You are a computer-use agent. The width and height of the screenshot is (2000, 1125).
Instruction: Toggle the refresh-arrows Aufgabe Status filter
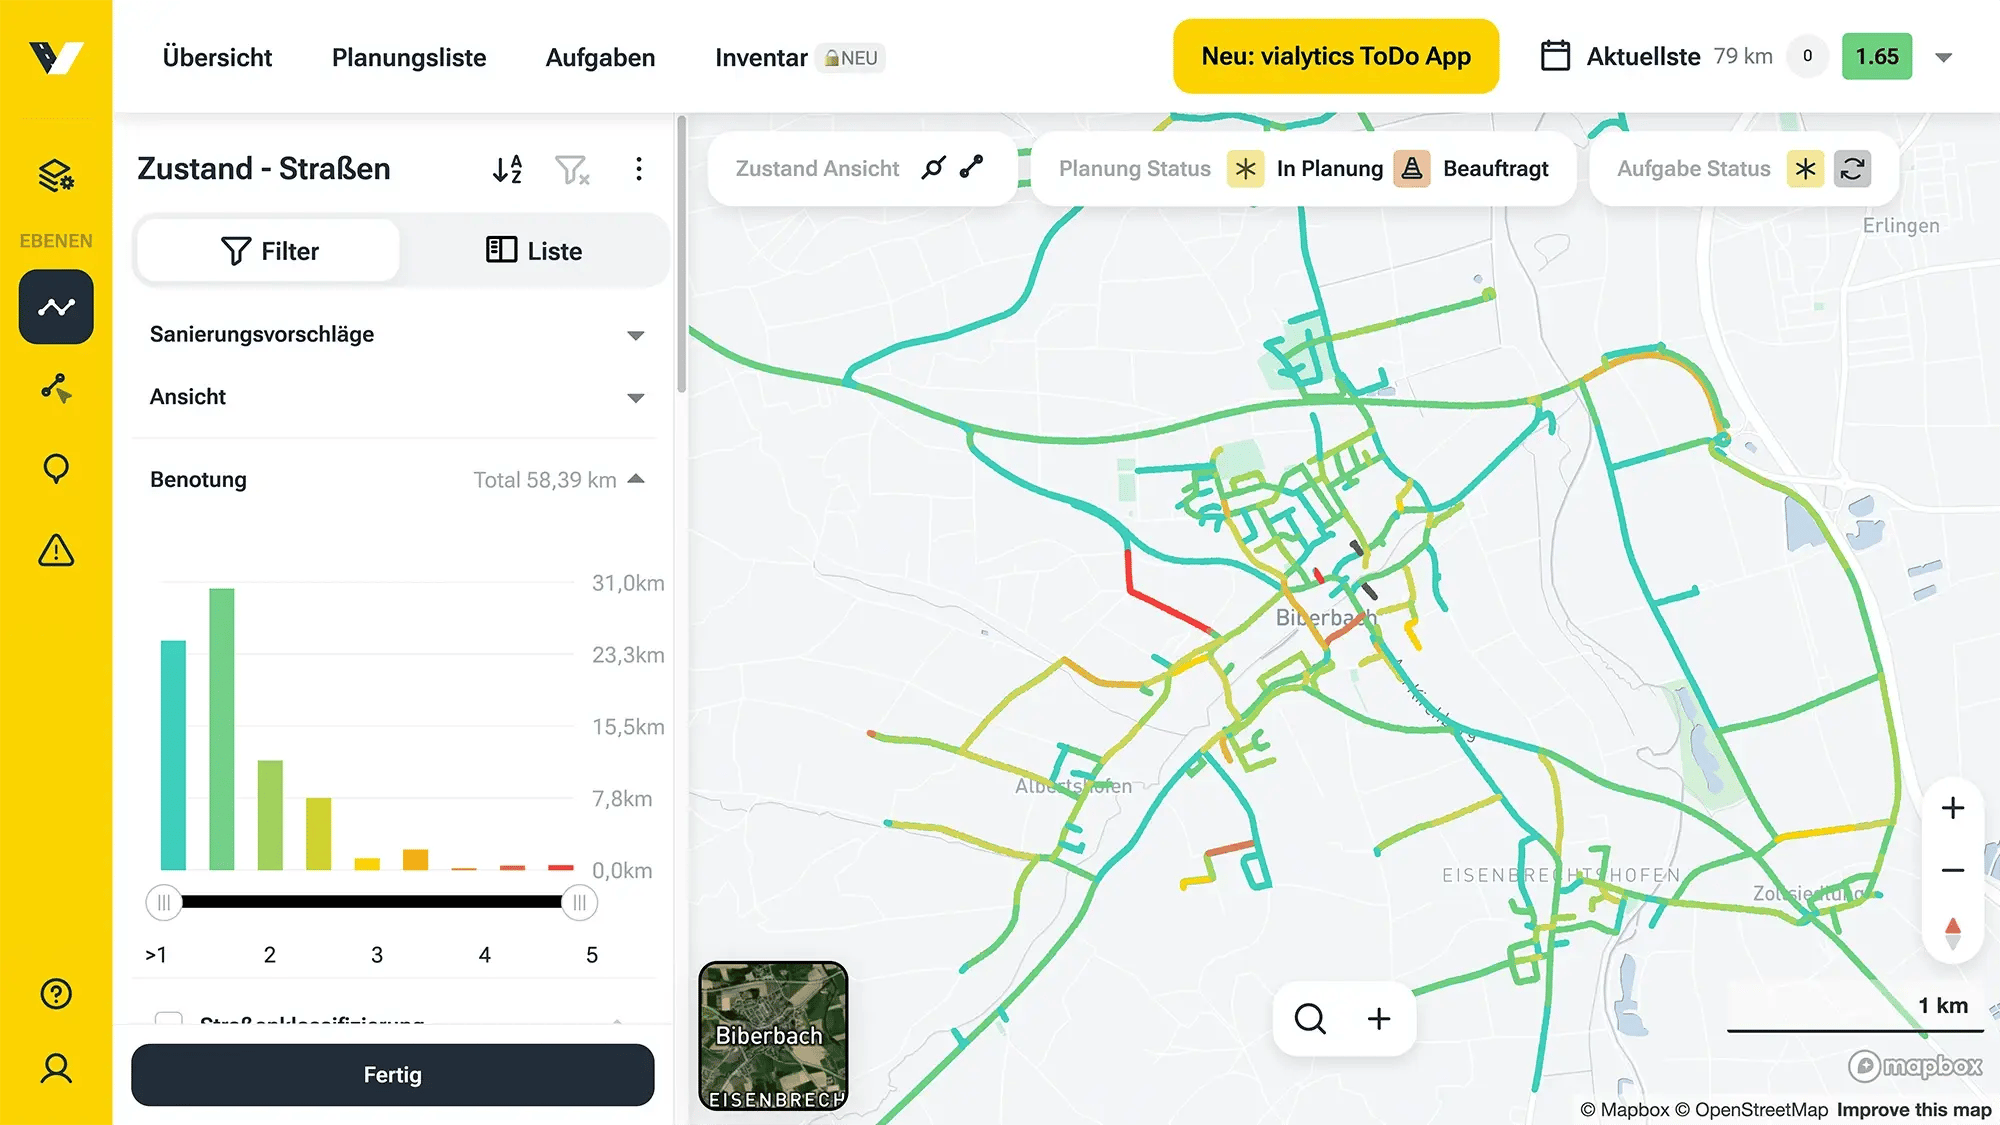pyautogui.click(x=1852, y=169)
